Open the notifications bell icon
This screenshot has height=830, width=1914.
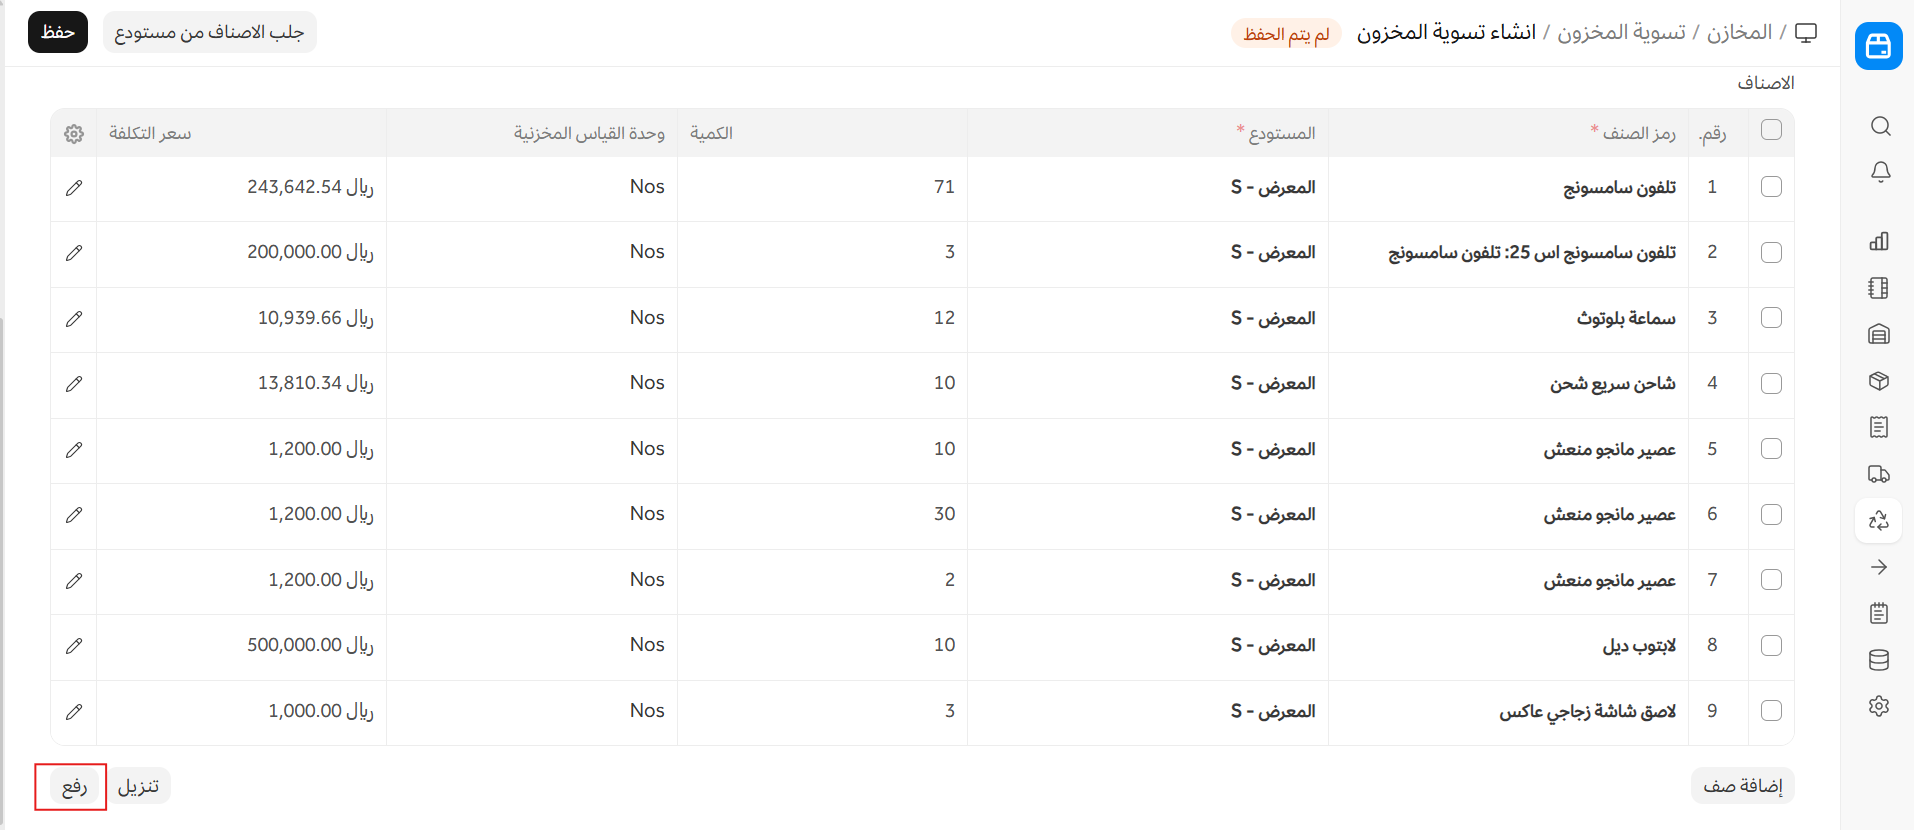pyautogui.click(x=1880, y=172)
